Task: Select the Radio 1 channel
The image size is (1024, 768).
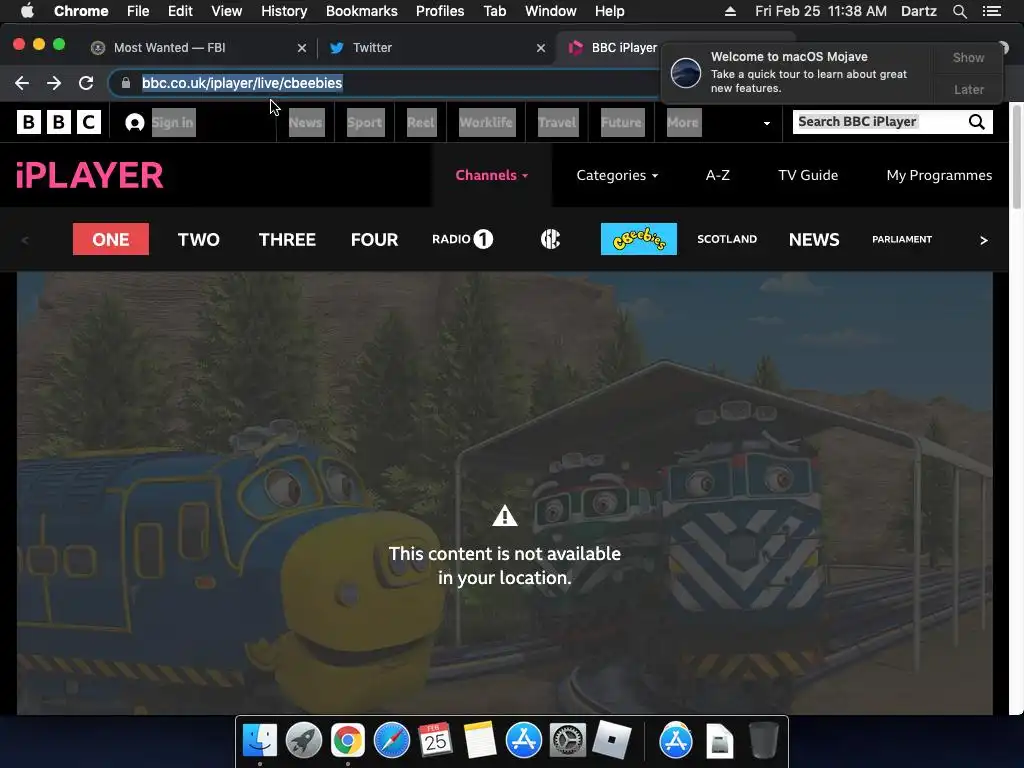Action: click(x=462, y=239)
